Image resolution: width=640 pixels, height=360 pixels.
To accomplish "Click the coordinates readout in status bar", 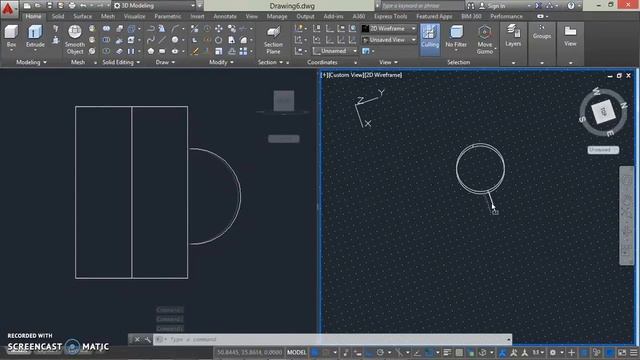I will click(249, 352).
